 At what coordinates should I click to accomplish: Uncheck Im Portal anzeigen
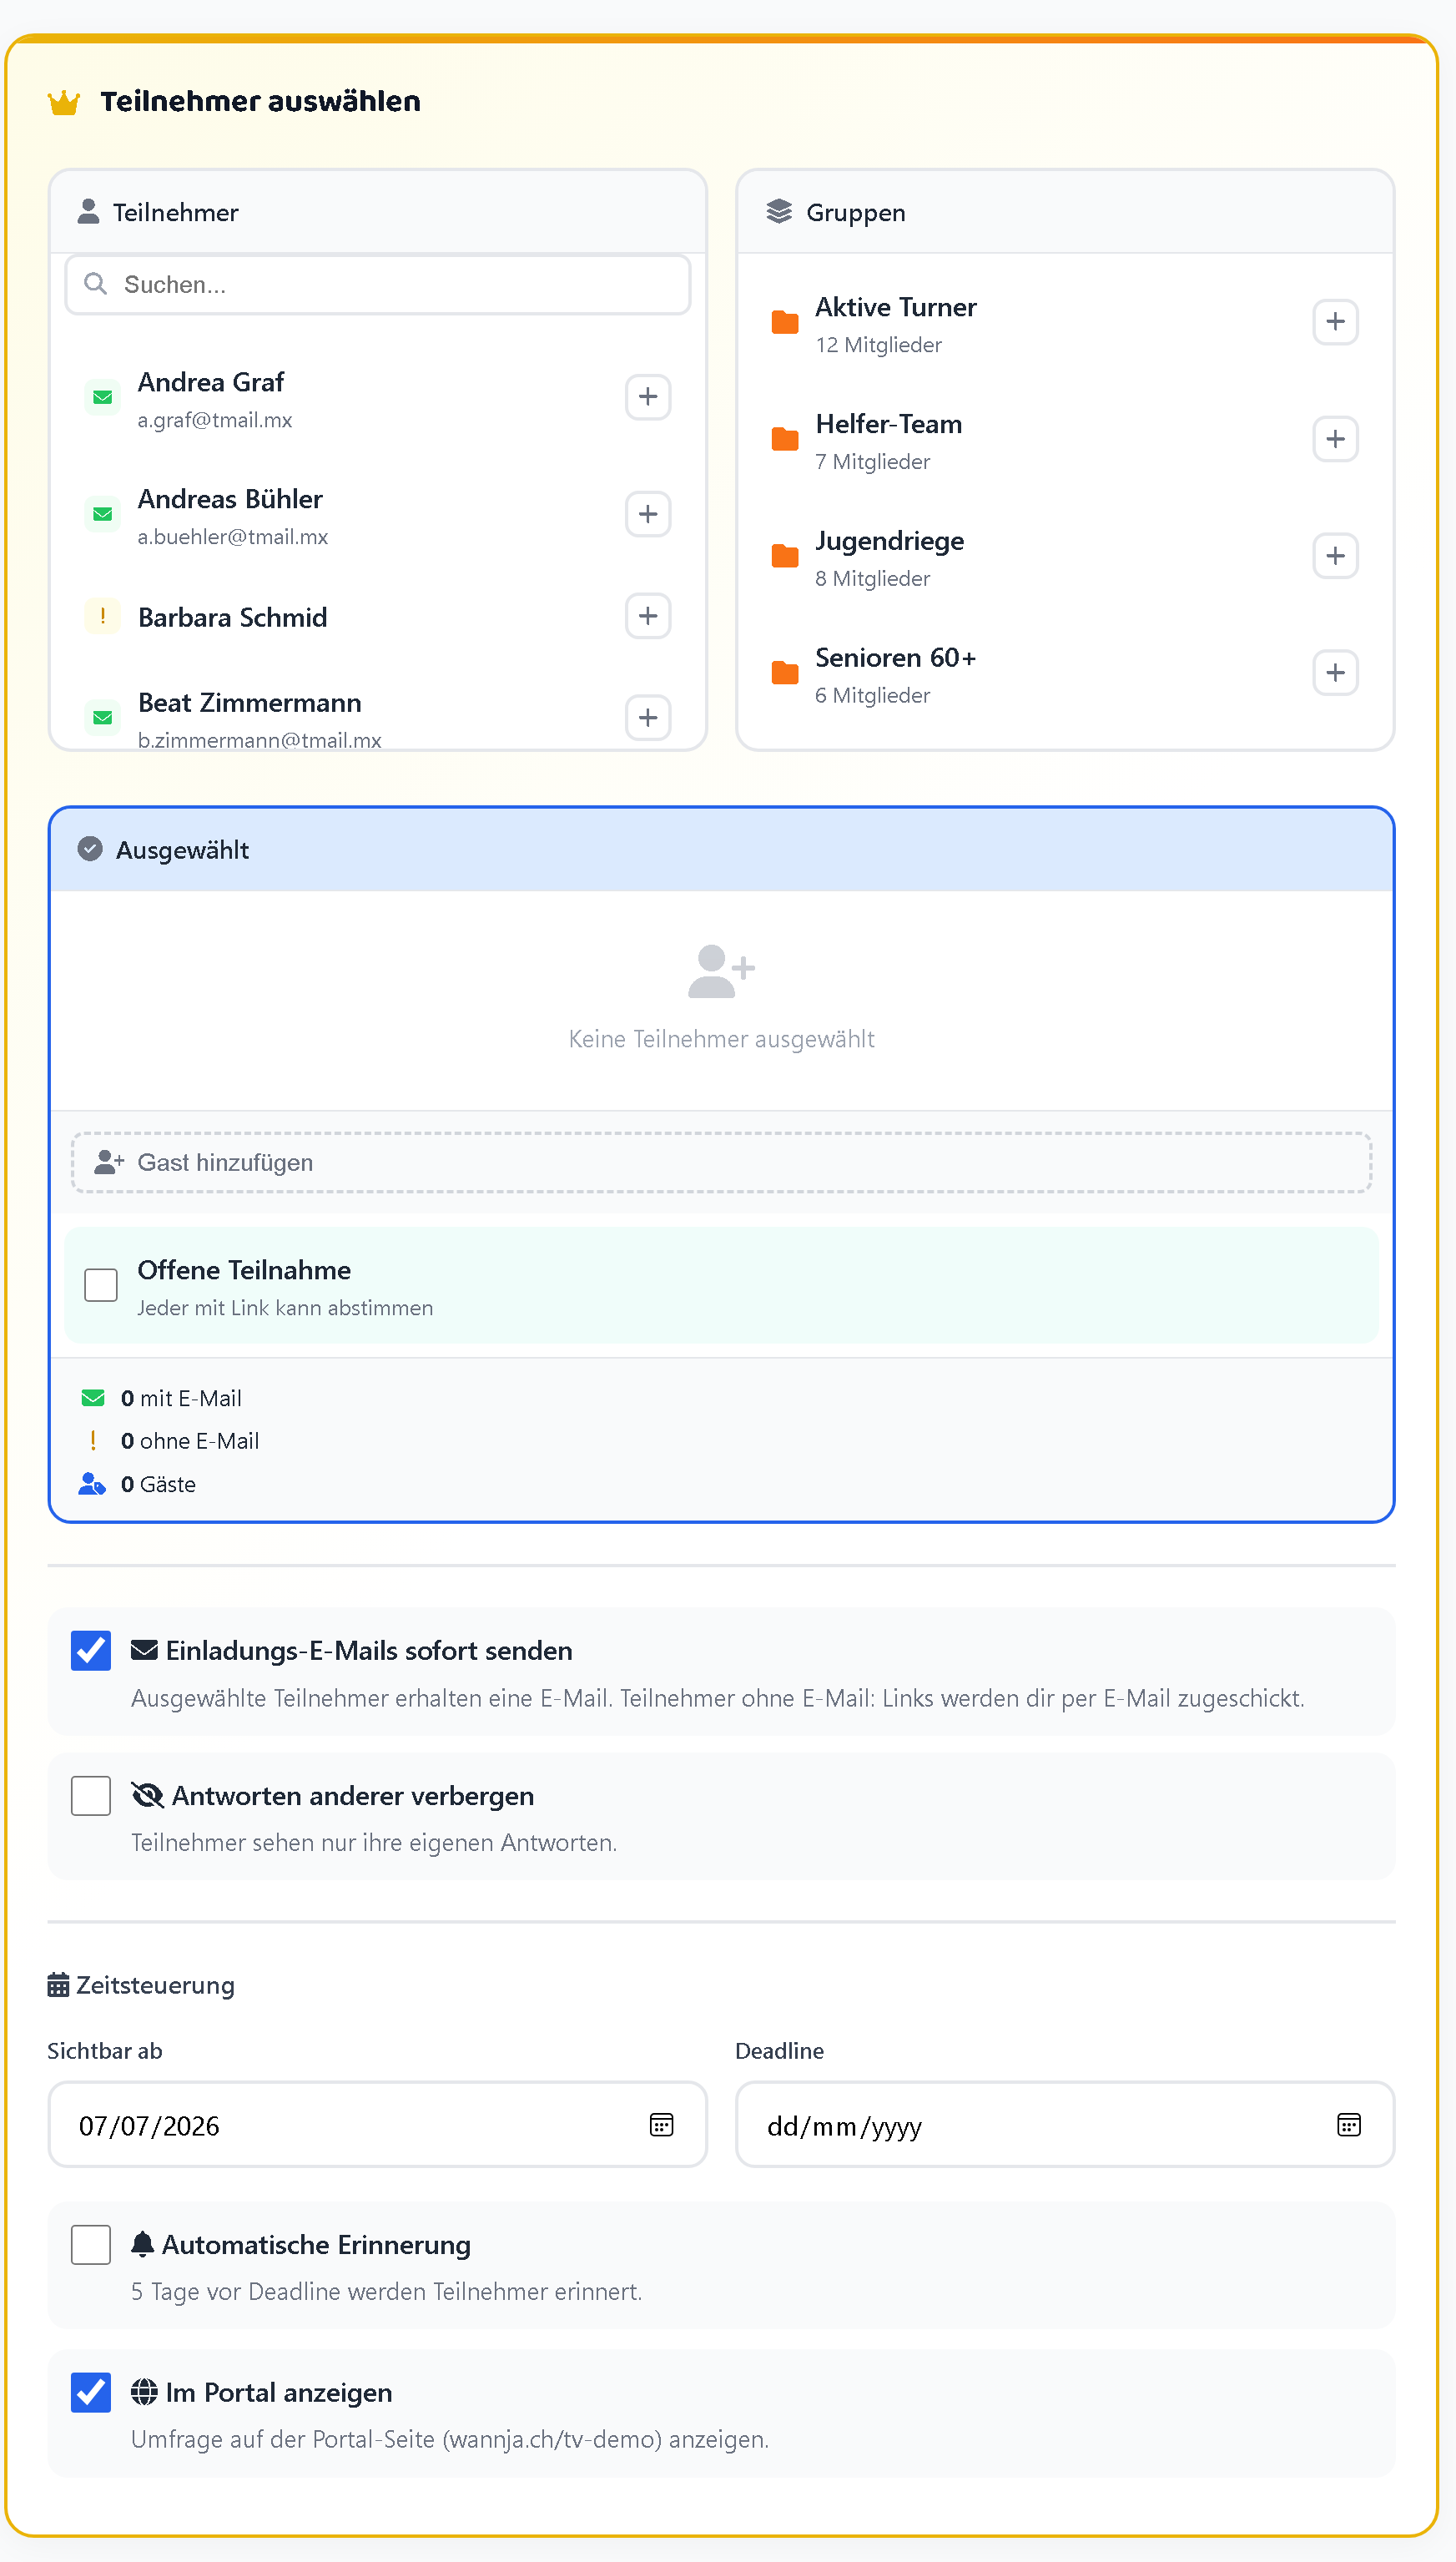point(91,2393)
